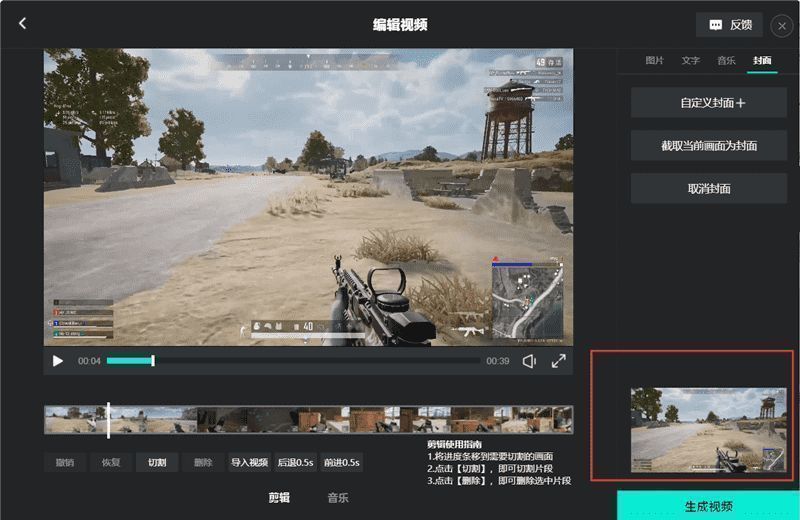Click 导入视频 import video button

pyautogui.click(x=250, y=462)
